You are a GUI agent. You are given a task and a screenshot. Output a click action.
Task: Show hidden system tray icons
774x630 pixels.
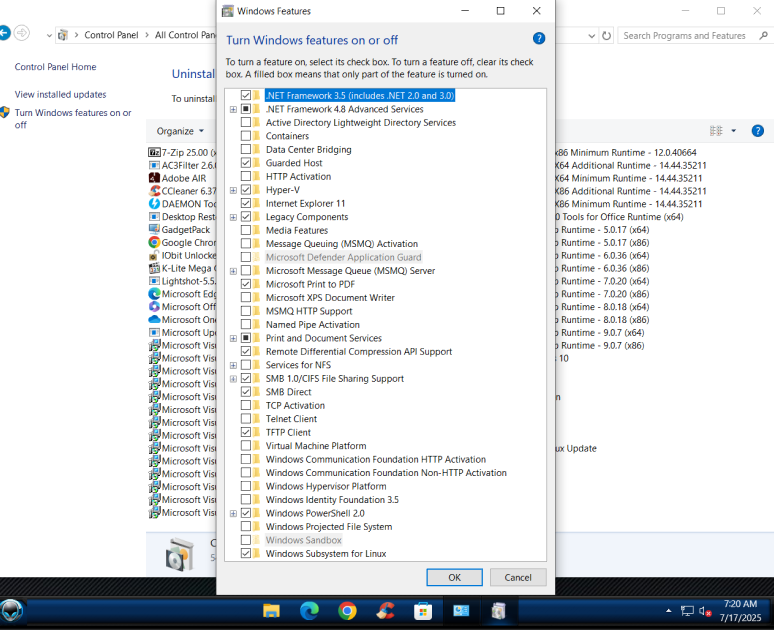tap(668, 611)
